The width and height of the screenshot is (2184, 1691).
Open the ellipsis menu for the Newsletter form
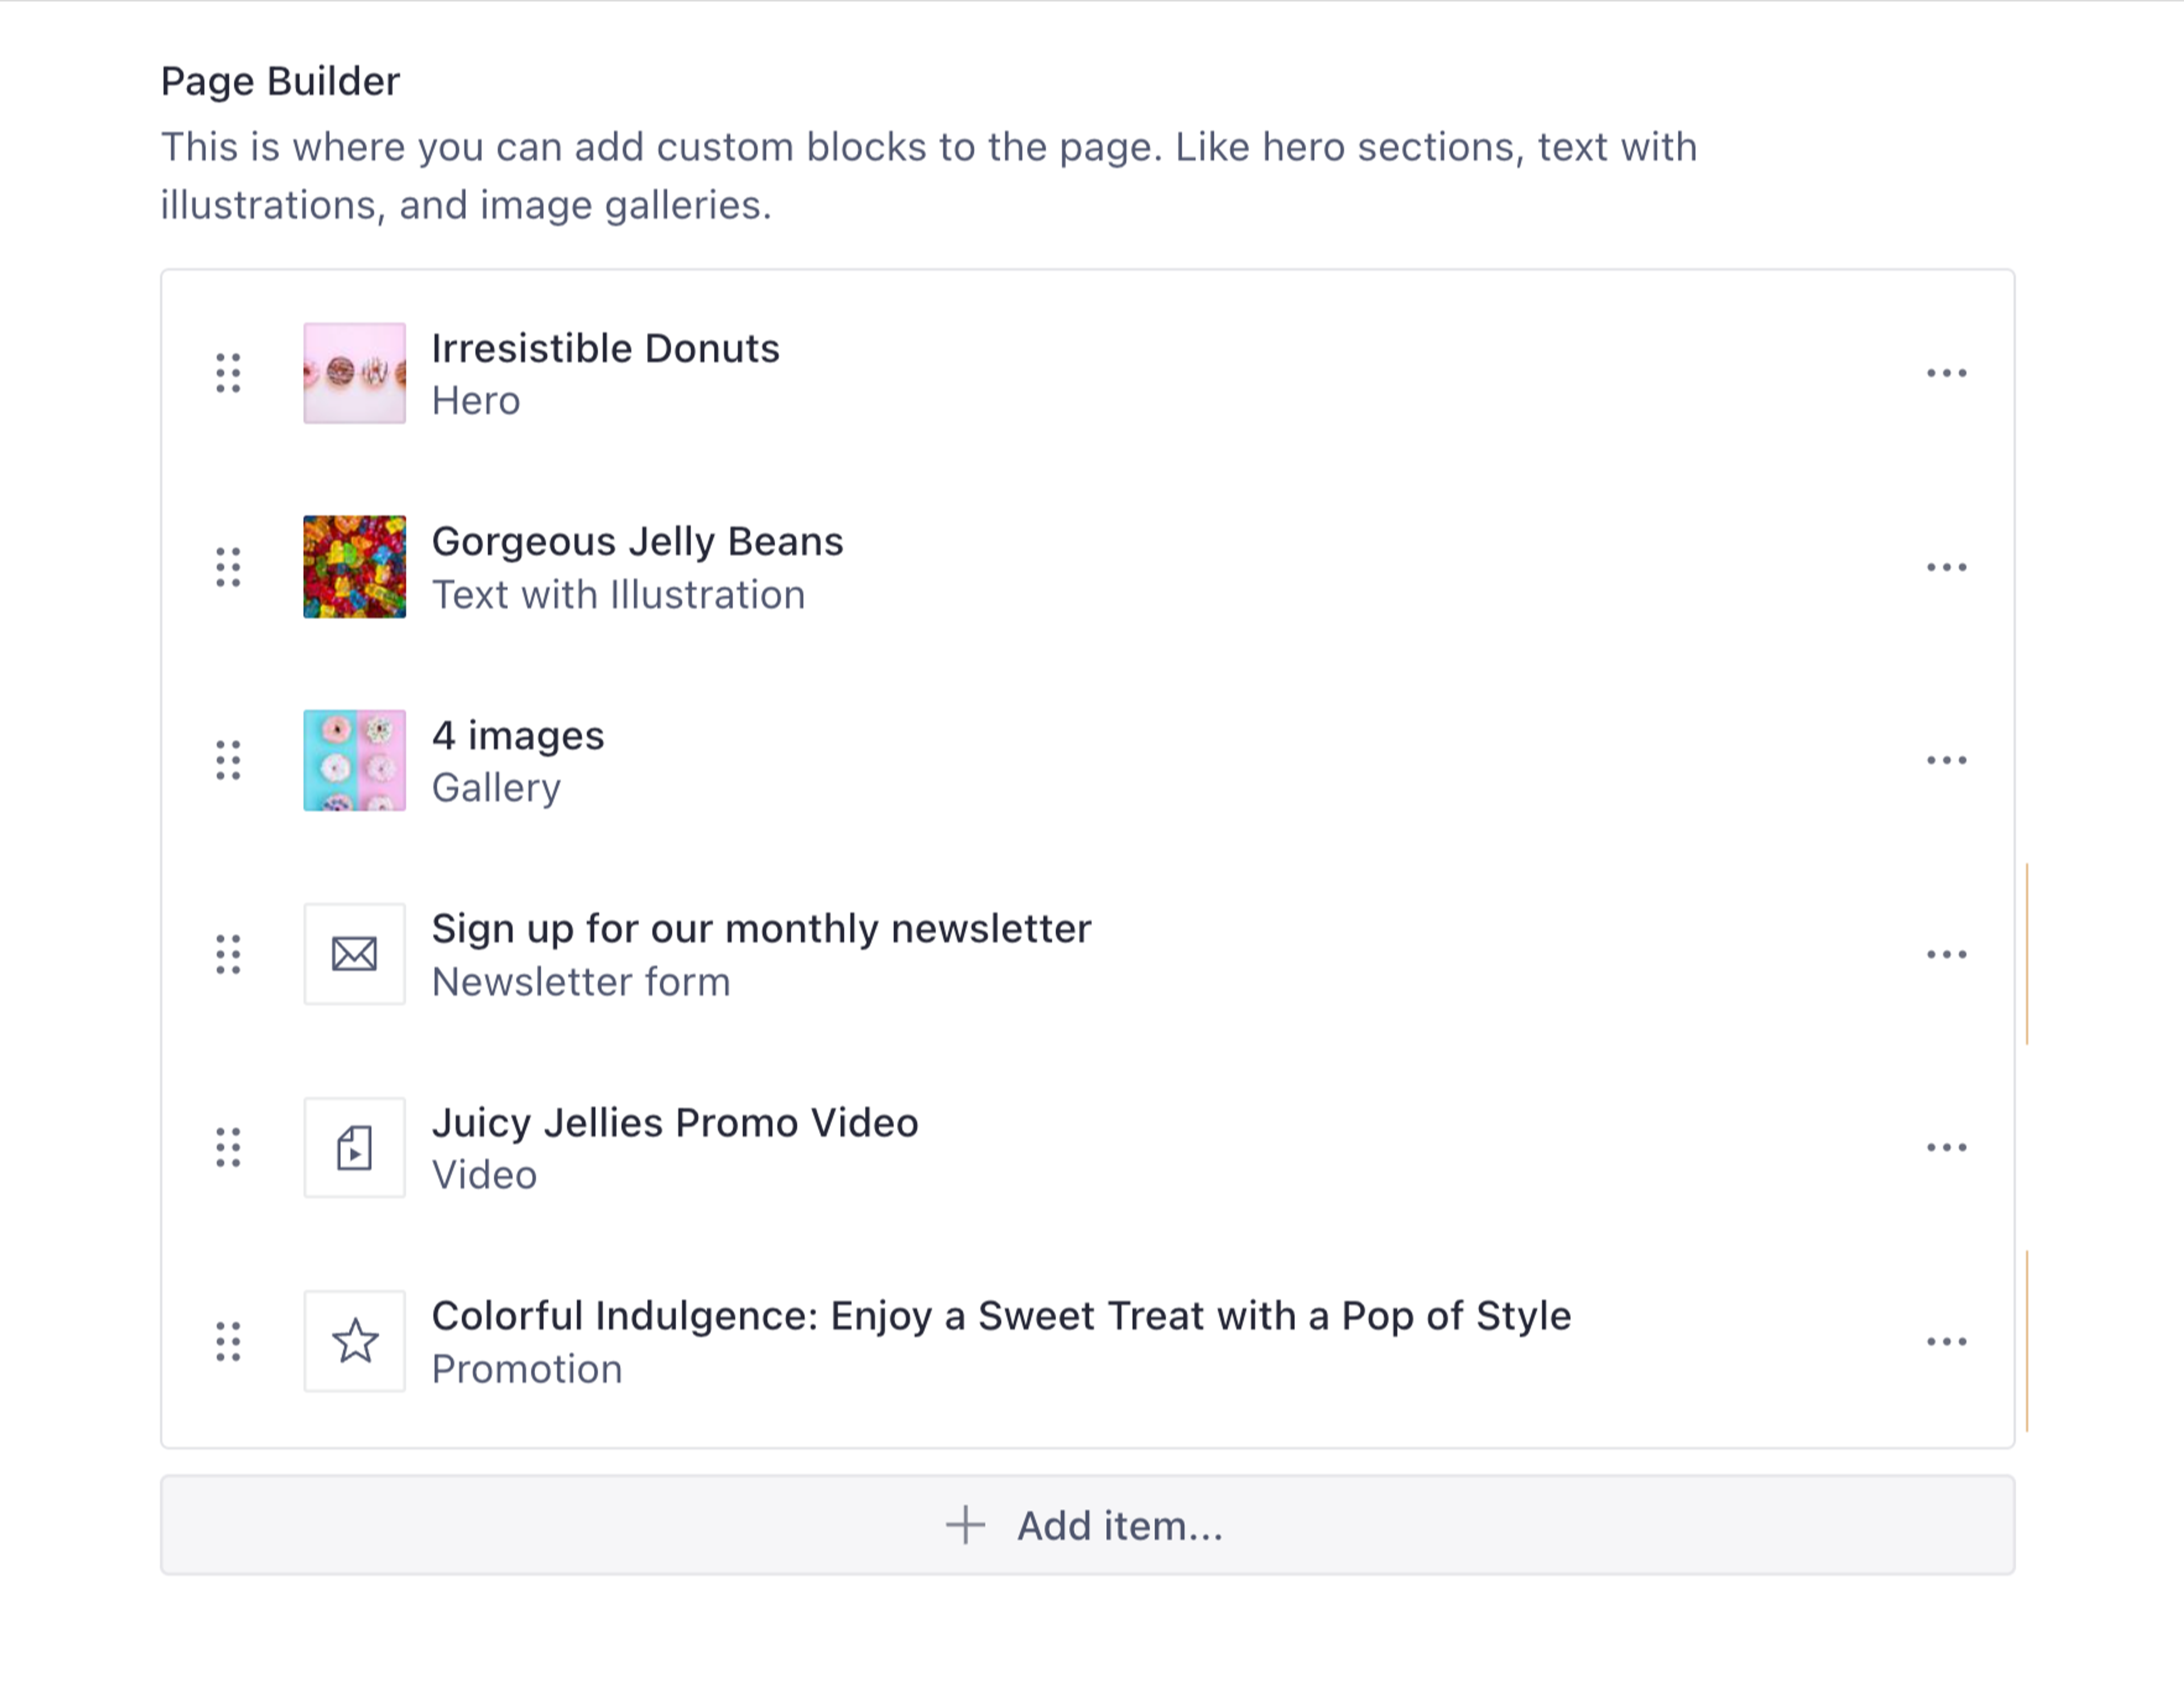click(x=1946, y=954)
